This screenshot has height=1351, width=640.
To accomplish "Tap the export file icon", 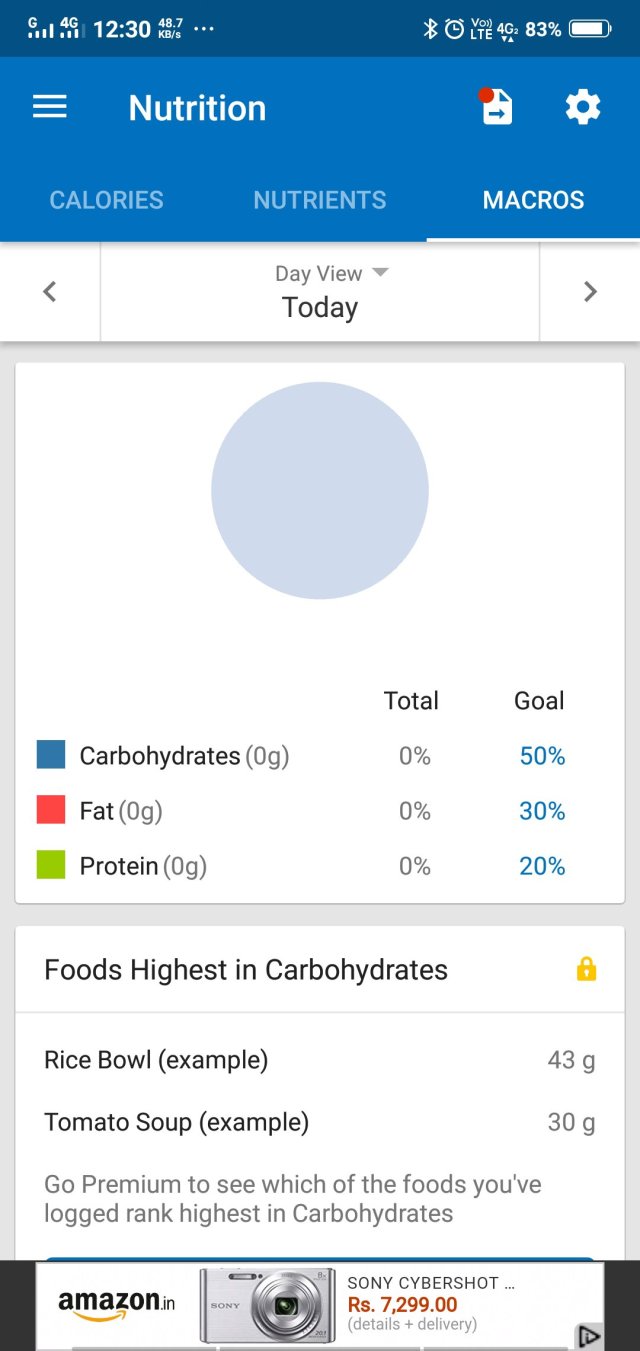I will pyautogui.click(x=496, y=108).
